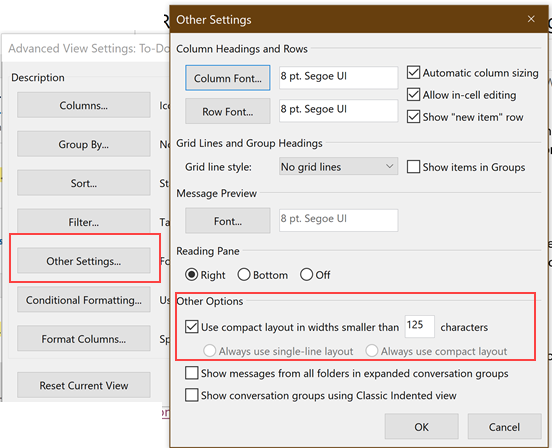The image size is (552, 448).
Task: Click the Other Settings button
Action: point(84,260)
